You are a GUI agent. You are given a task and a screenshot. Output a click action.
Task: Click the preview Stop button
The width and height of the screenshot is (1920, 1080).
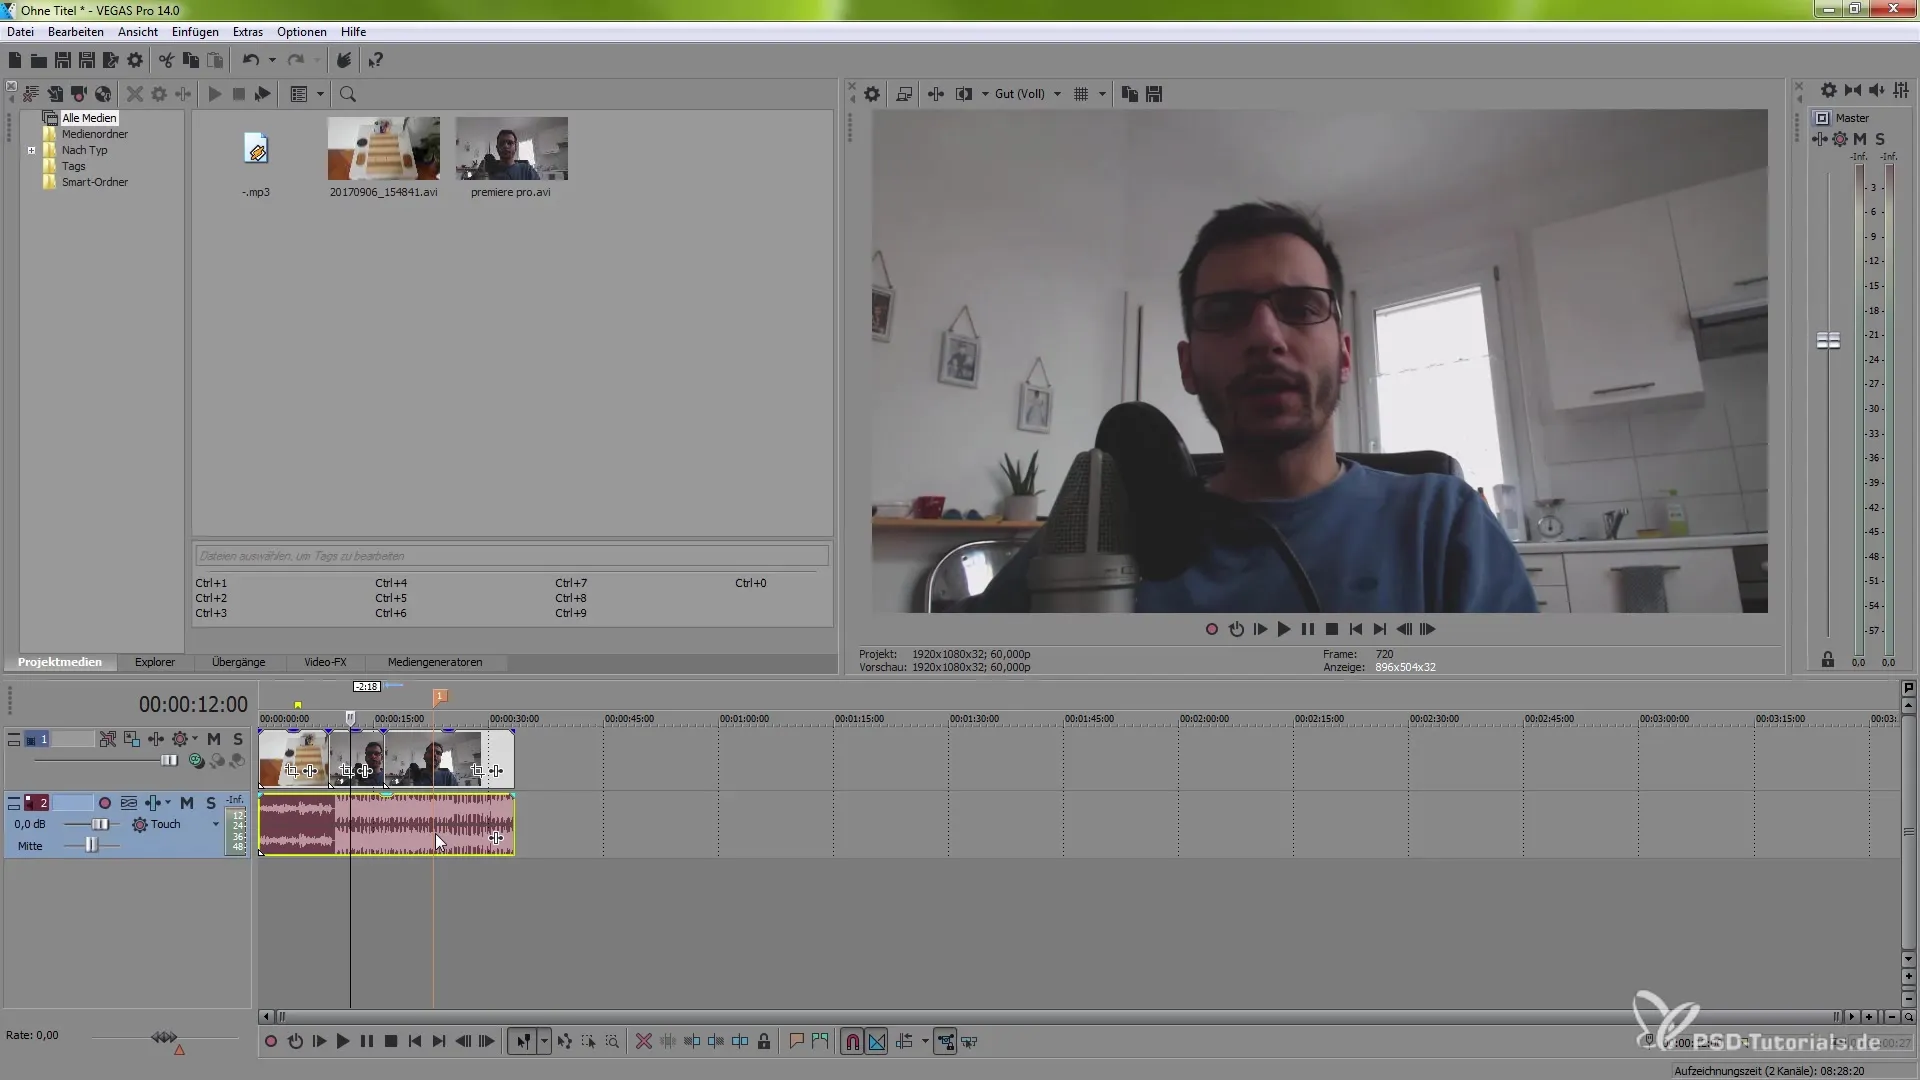1332,629
